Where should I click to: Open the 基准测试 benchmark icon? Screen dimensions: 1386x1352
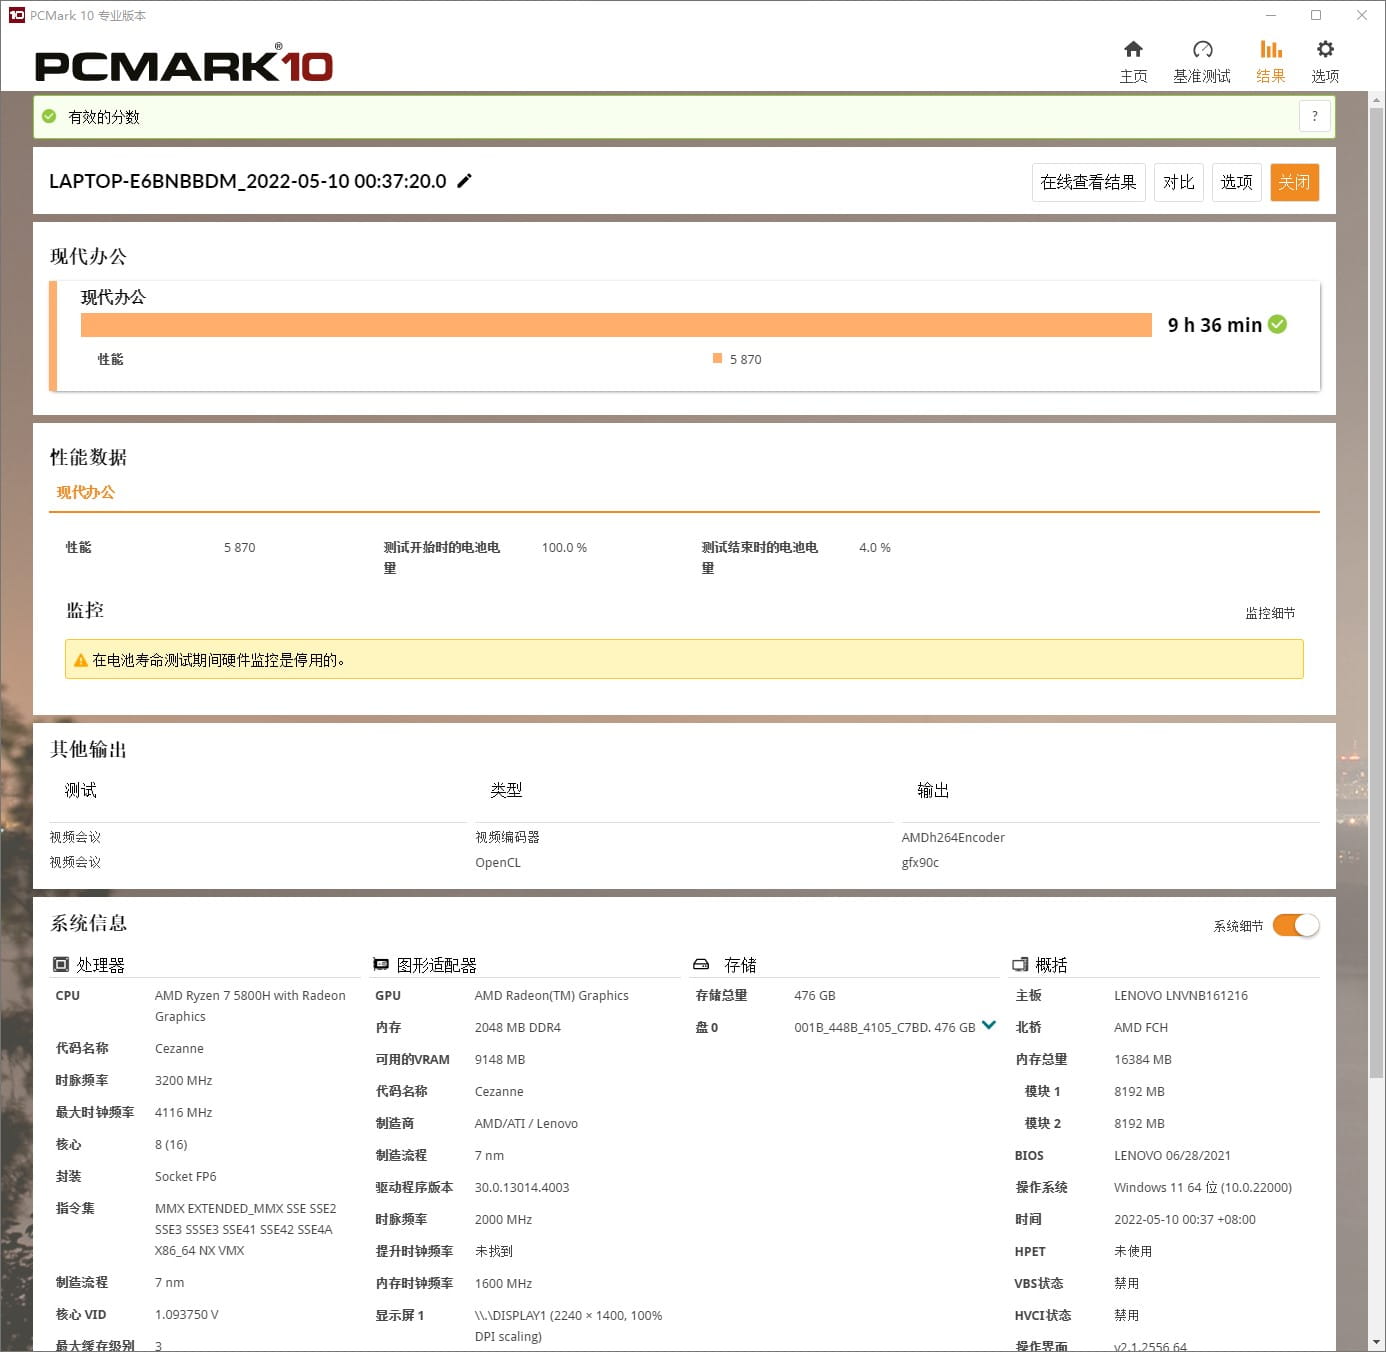tap(1202, 50)
